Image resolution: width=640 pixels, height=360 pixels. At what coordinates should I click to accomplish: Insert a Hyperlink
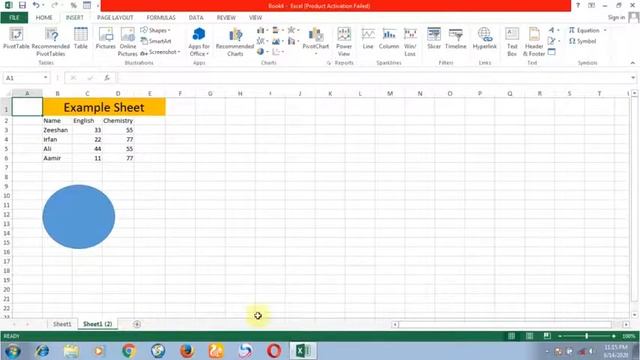click(x=484, y=38)
